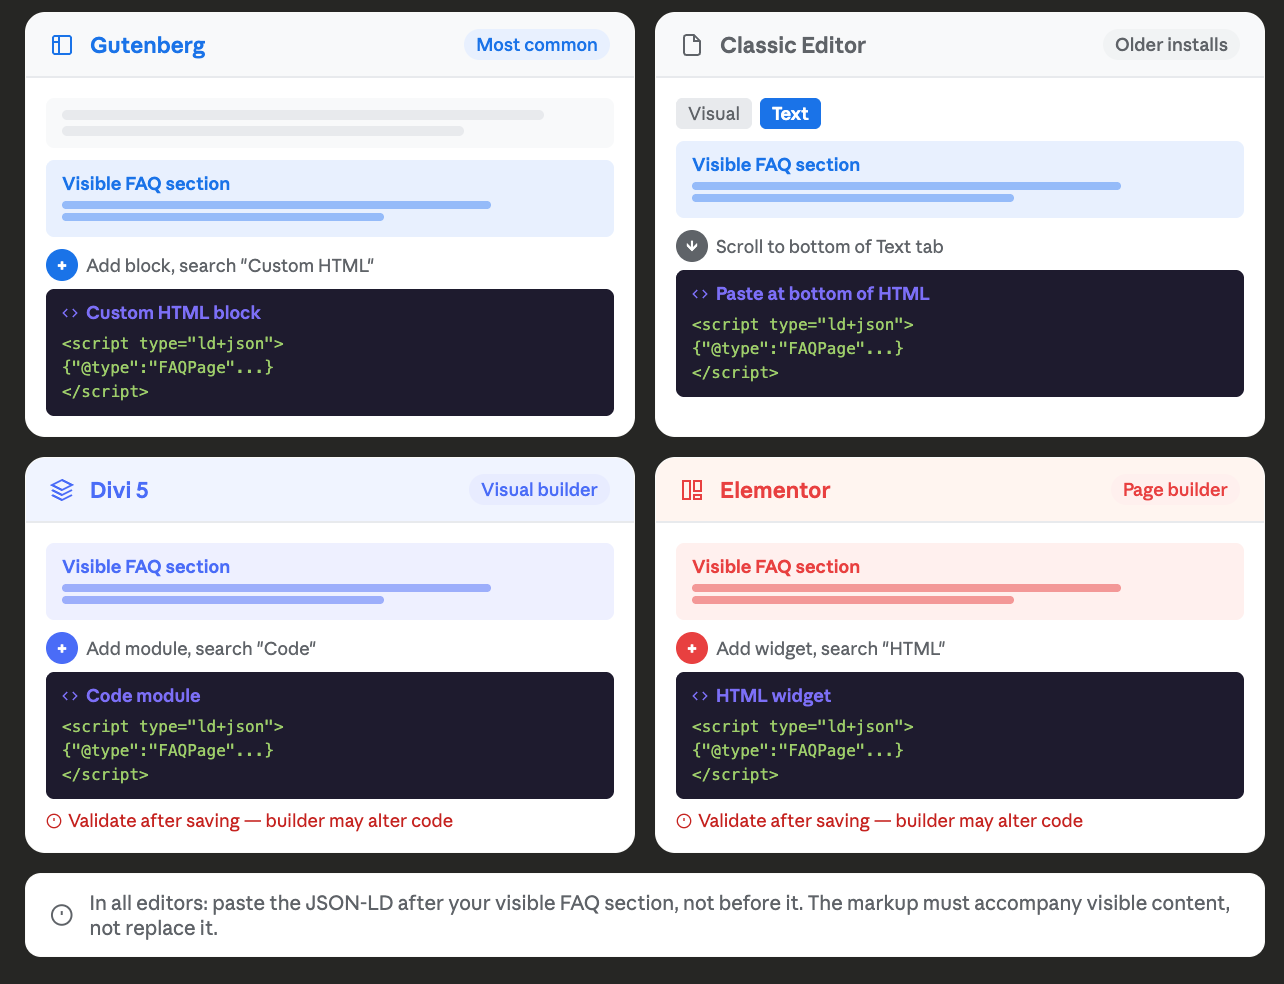Click Visible FAQ section in Gutenberg card

point(146,184)
